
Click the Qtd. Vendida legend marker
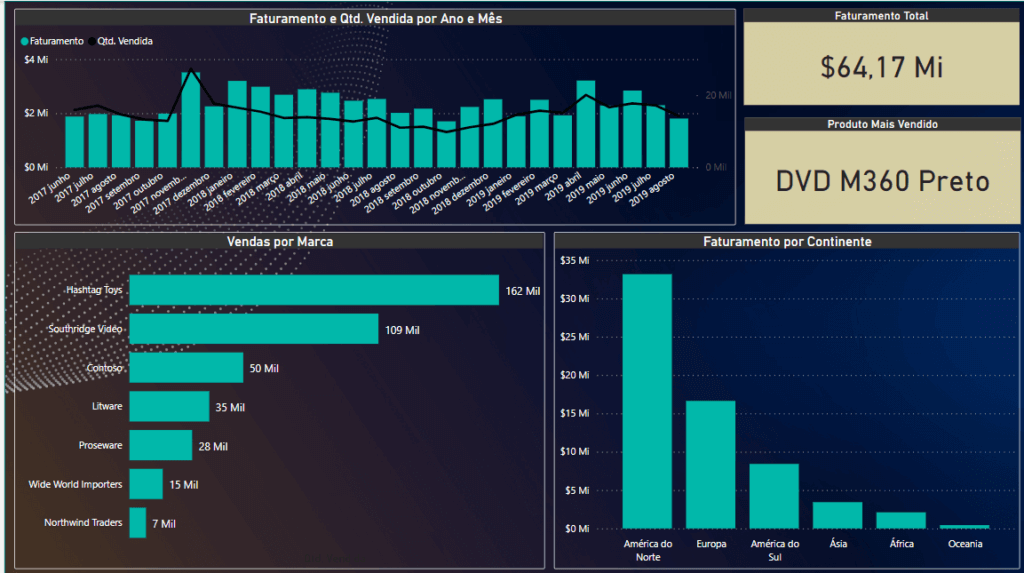click(92, 41)
